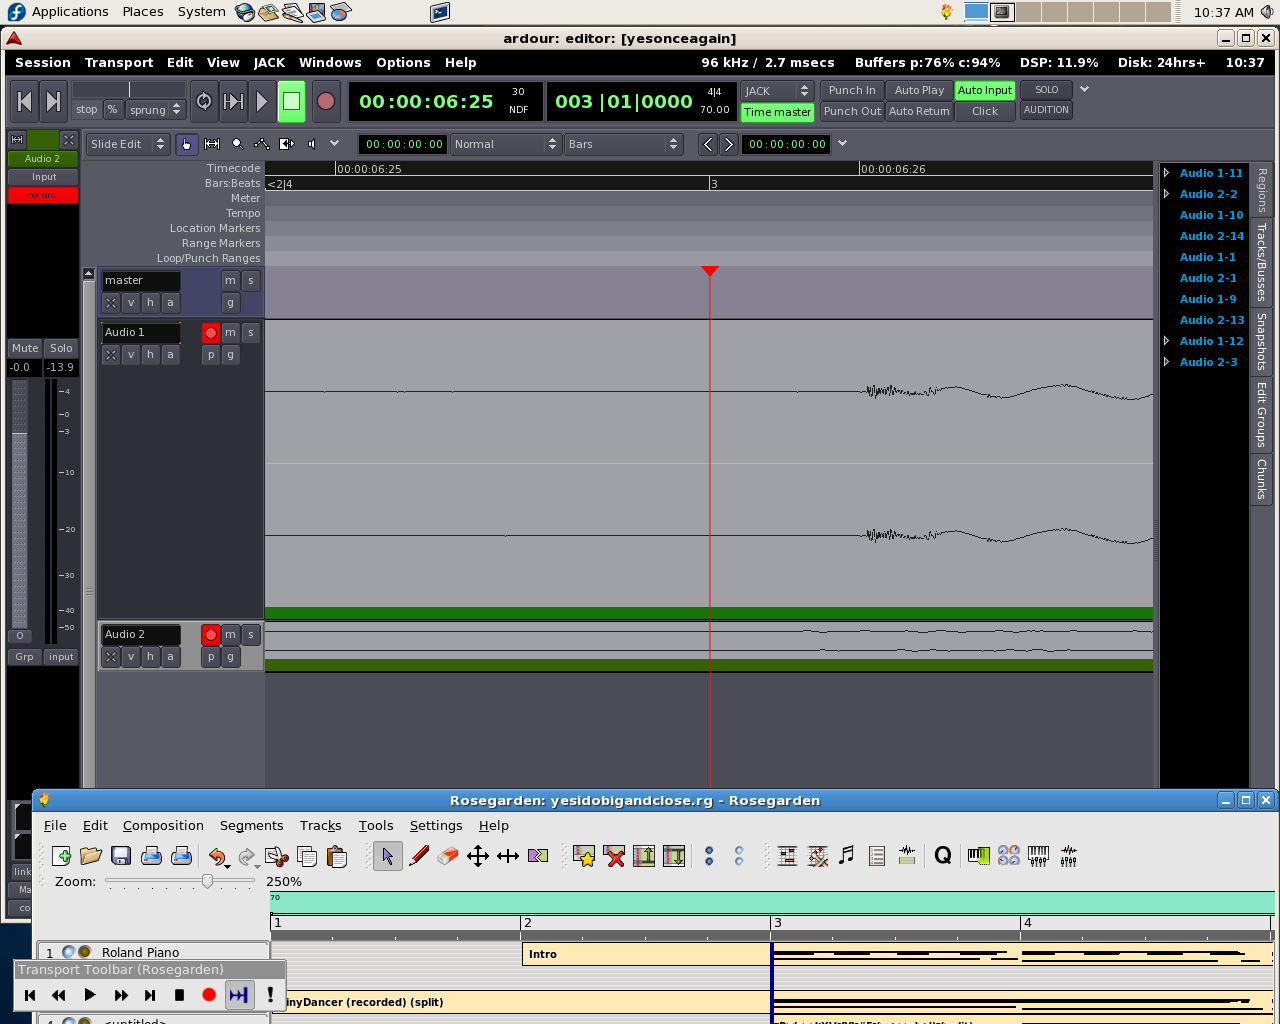Screen dimensions: 1280x1024
Task: Open the Slide Edit mode dropdown
Action: click(x=127, y=144)
